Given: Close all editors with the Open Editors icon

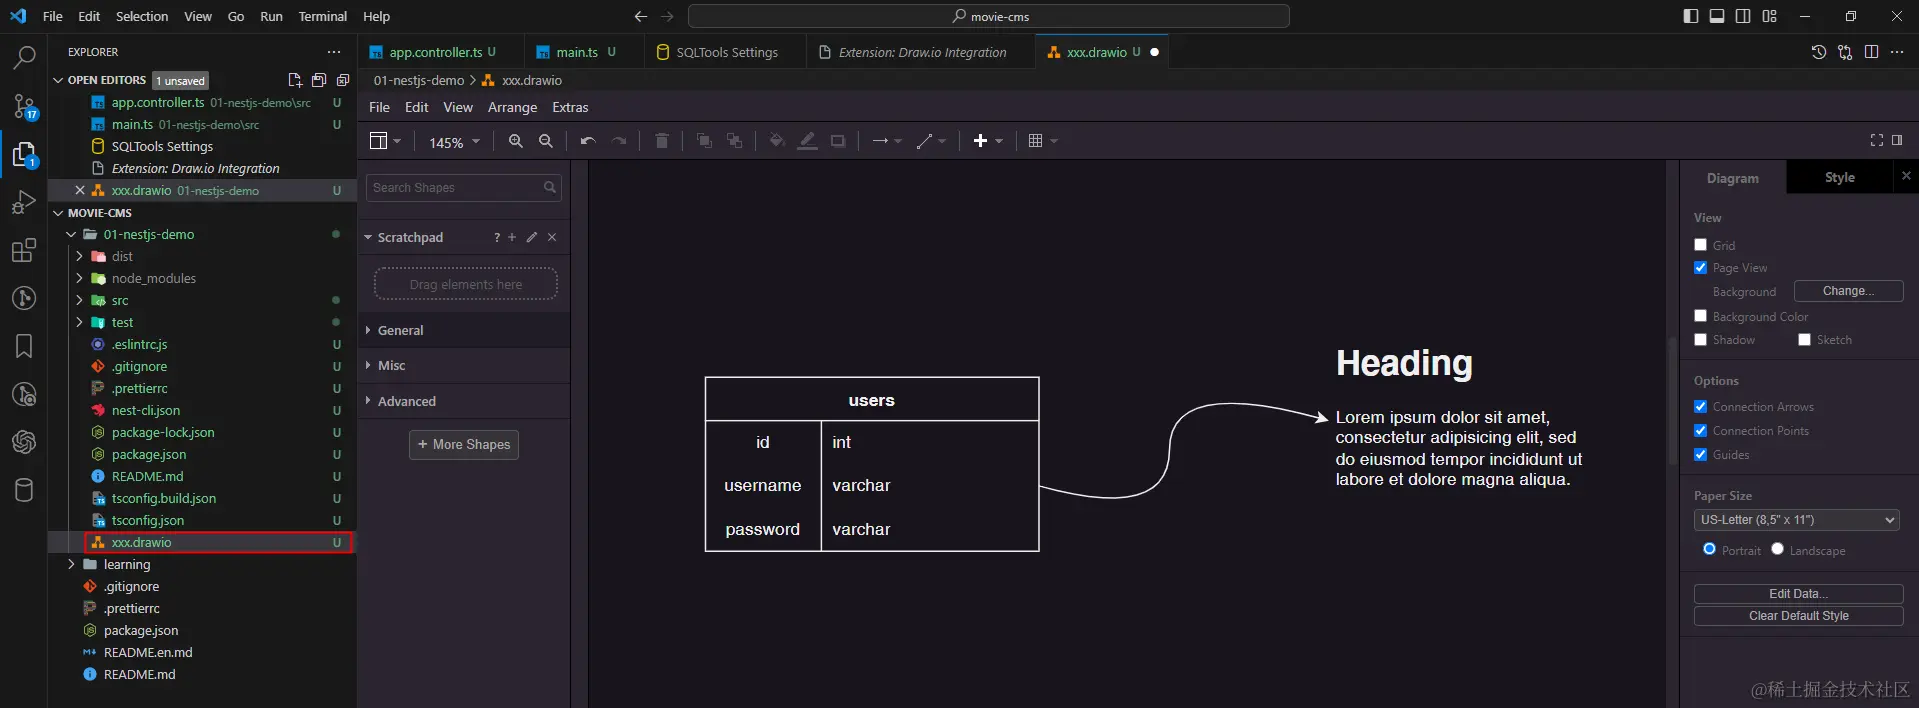Looking at the screenshot, I should click(x=343, y=80).
